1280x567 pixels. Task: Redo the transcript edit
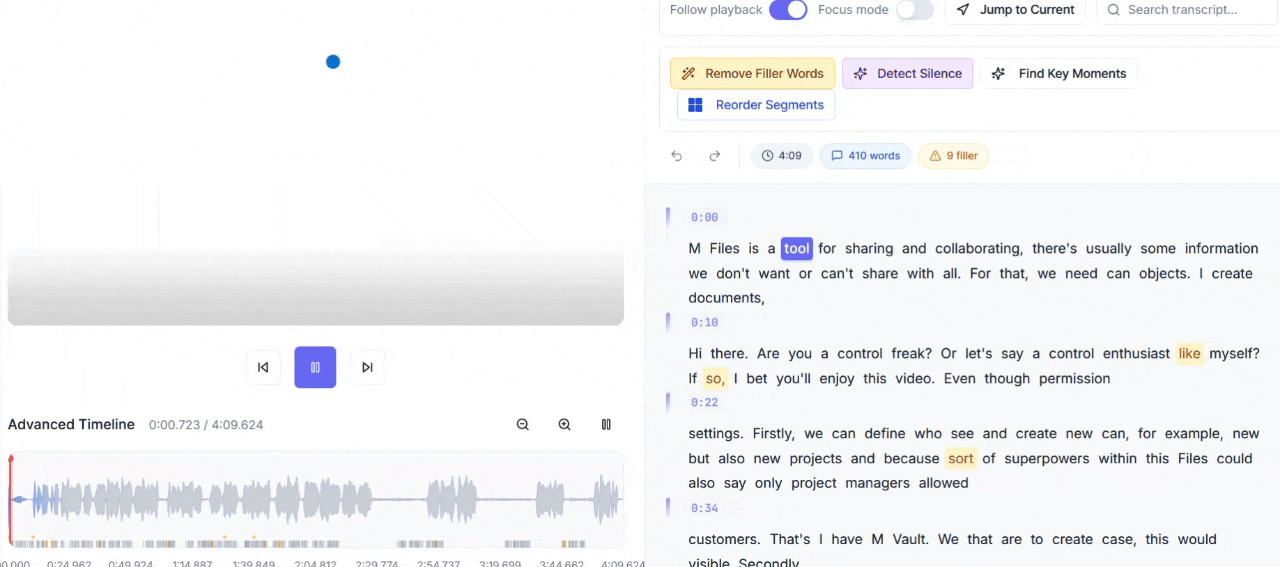click(715, 156)
